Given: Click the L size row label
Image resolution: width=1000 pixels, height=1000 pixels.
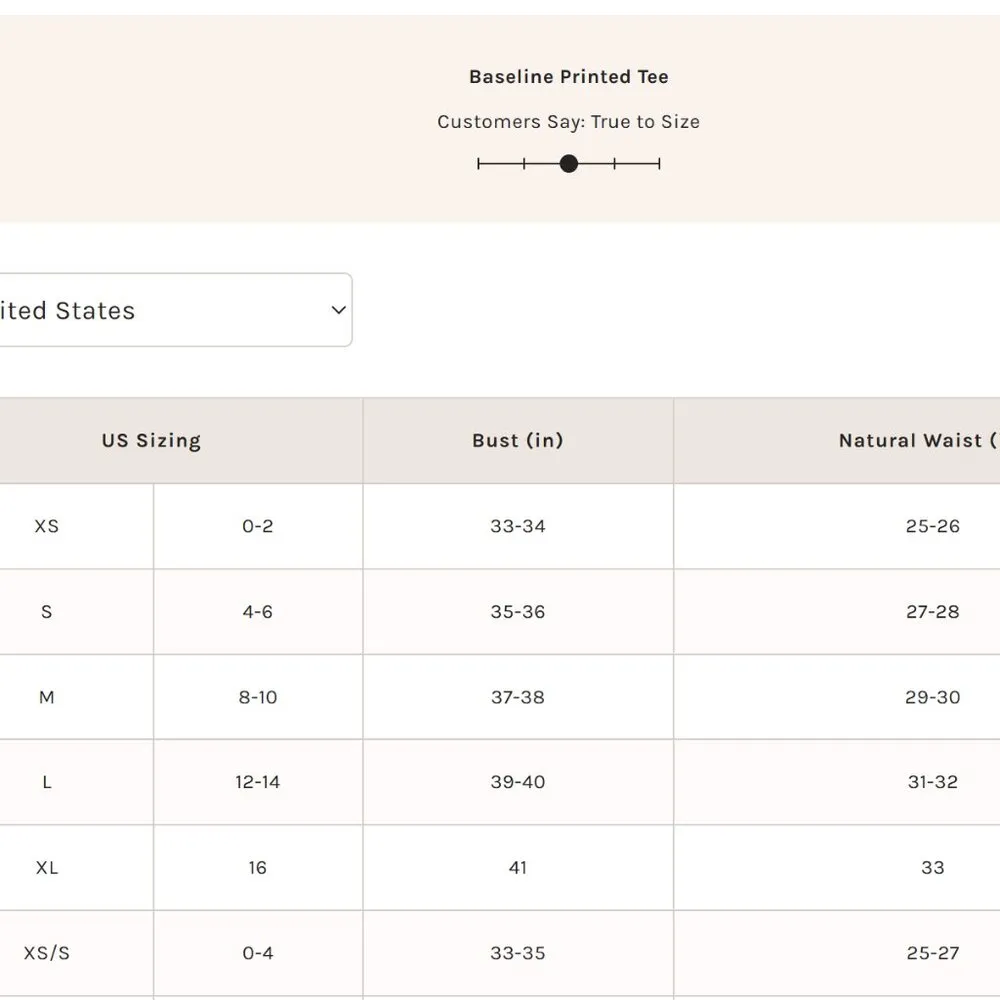Looking at the screenshot, I should pyautogui.click(x=47, y=782).
